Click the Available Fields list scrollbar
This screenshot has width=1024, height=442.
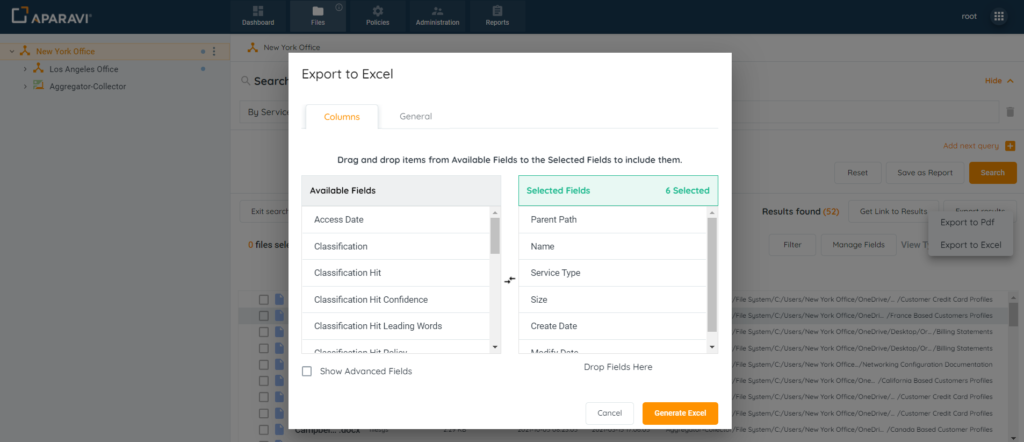[494, 238]
